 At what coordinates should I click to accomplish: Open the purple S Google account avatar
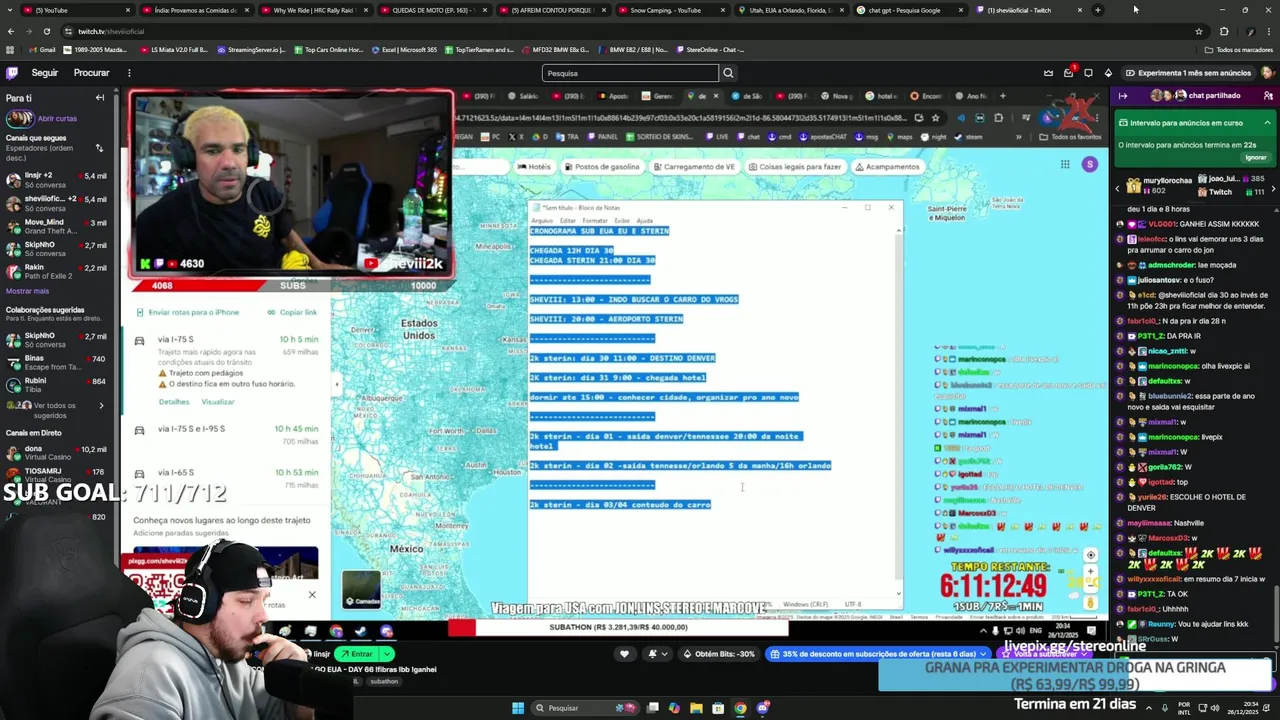pos(1089,164)
